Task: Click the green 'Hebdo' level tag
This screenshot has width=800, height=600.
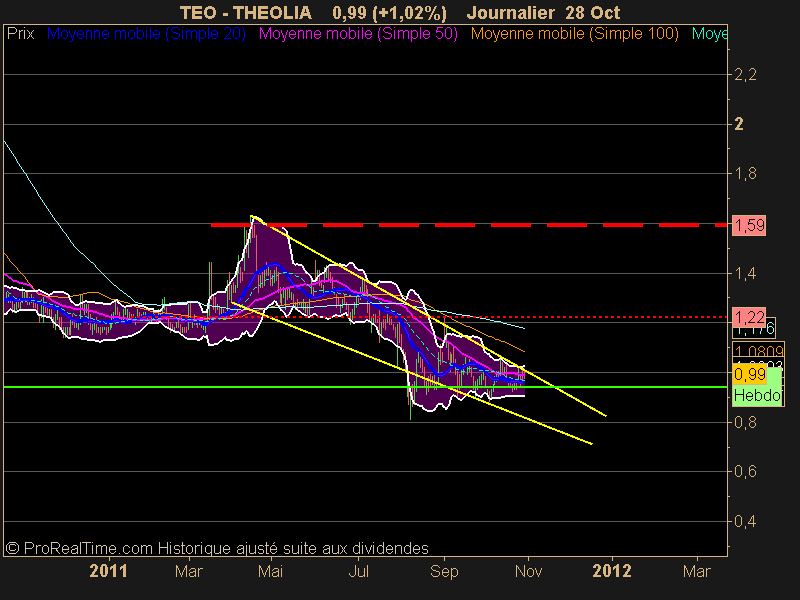Action: coord(757,395)
